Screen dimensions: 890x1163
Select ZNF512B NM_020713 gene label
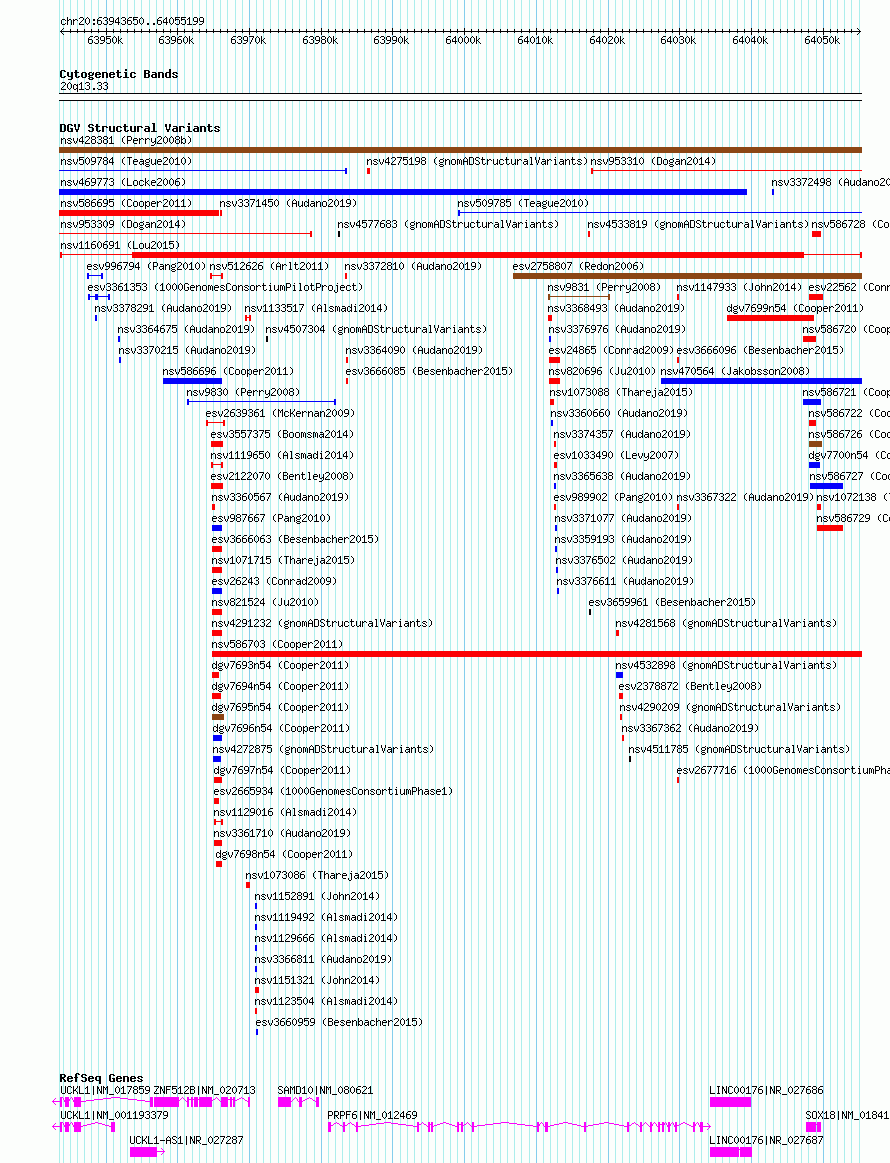click(x=204, y=1090)
